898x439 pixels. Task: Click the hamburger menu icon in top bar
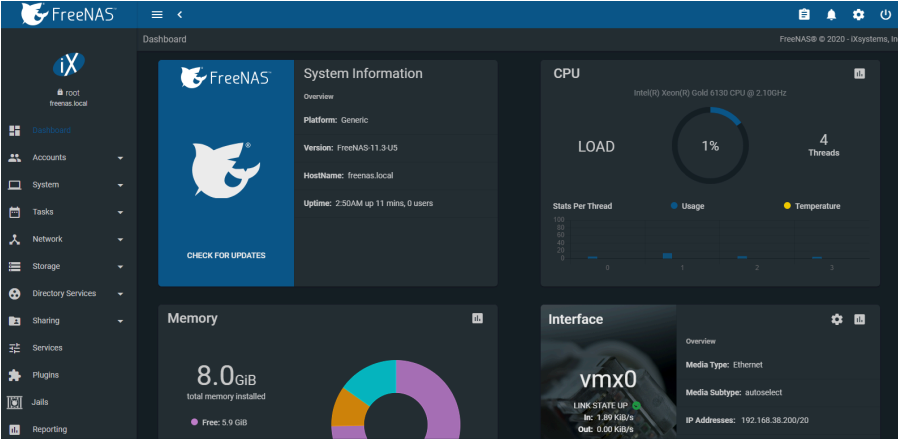coord(157,15)
